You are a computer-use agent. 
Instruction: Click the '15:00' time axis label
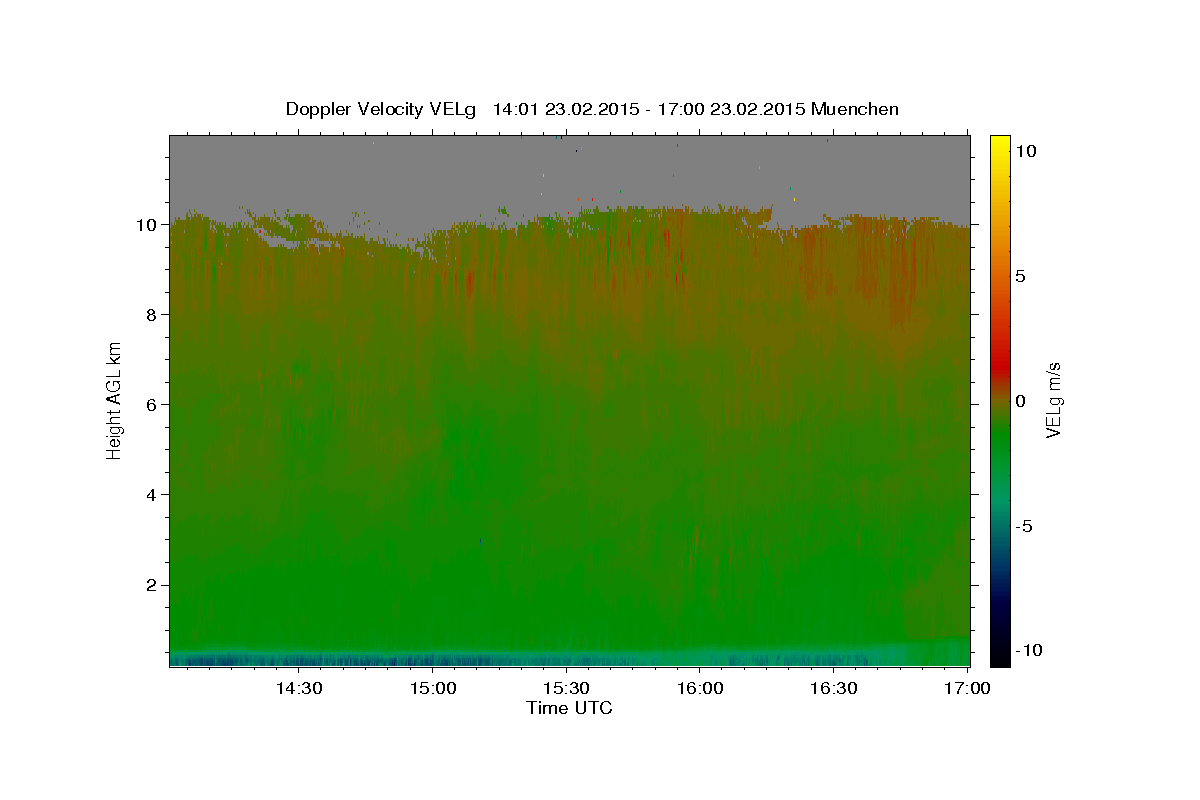point(432,689)
